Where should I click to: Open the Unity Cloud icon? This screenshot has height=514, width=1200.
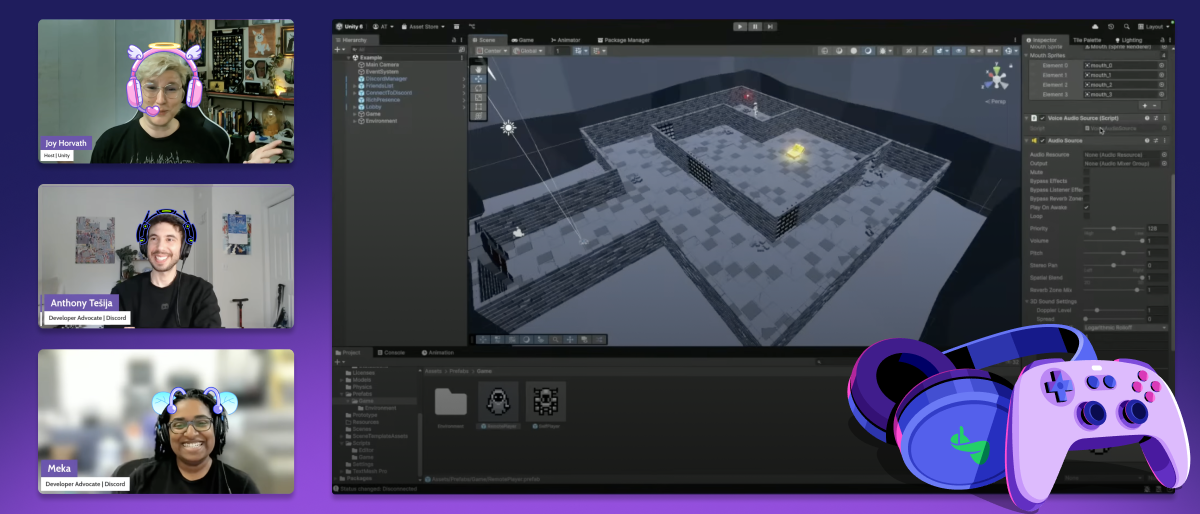click(1095, 27)
